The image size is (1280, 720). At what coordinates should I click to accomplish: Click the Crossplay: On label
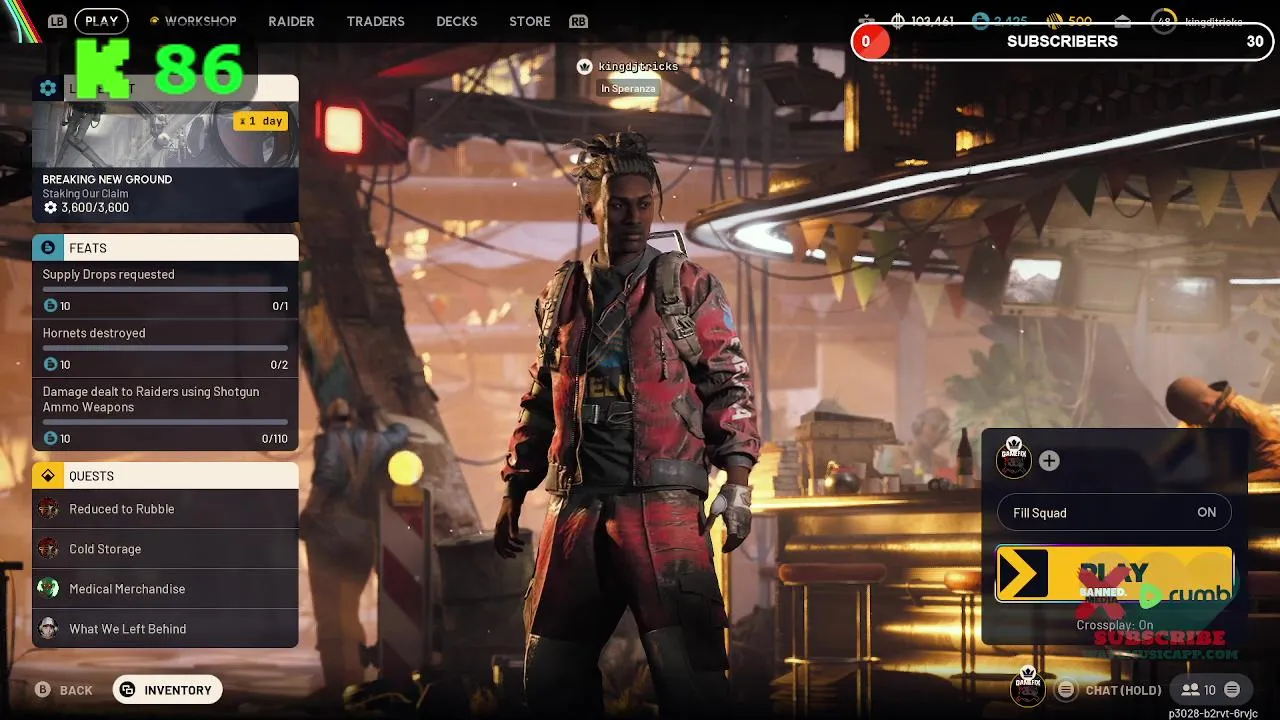1114,625
